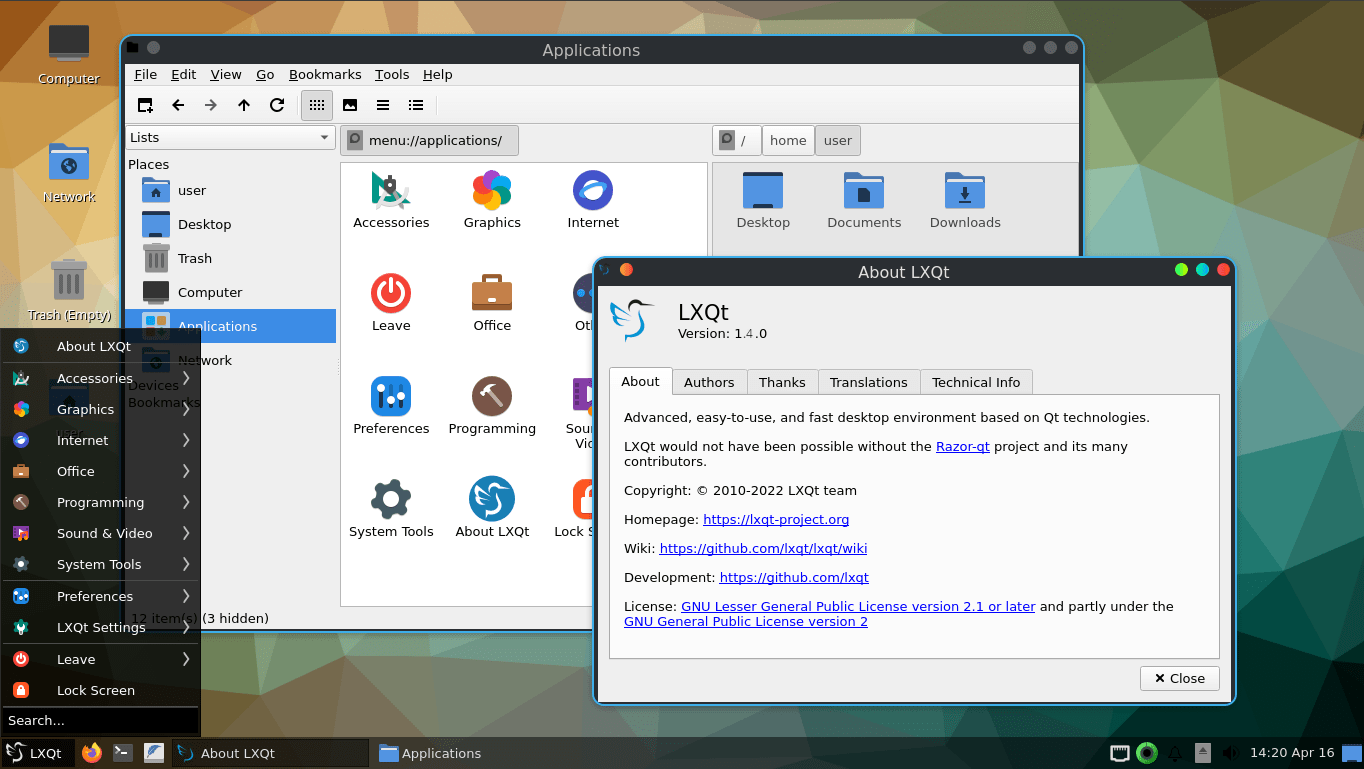The width and height of the screenshot is (1364, 769).
Task: Navigate back in the Applications view
Action: pyautogui.click(x=178, y=105)
